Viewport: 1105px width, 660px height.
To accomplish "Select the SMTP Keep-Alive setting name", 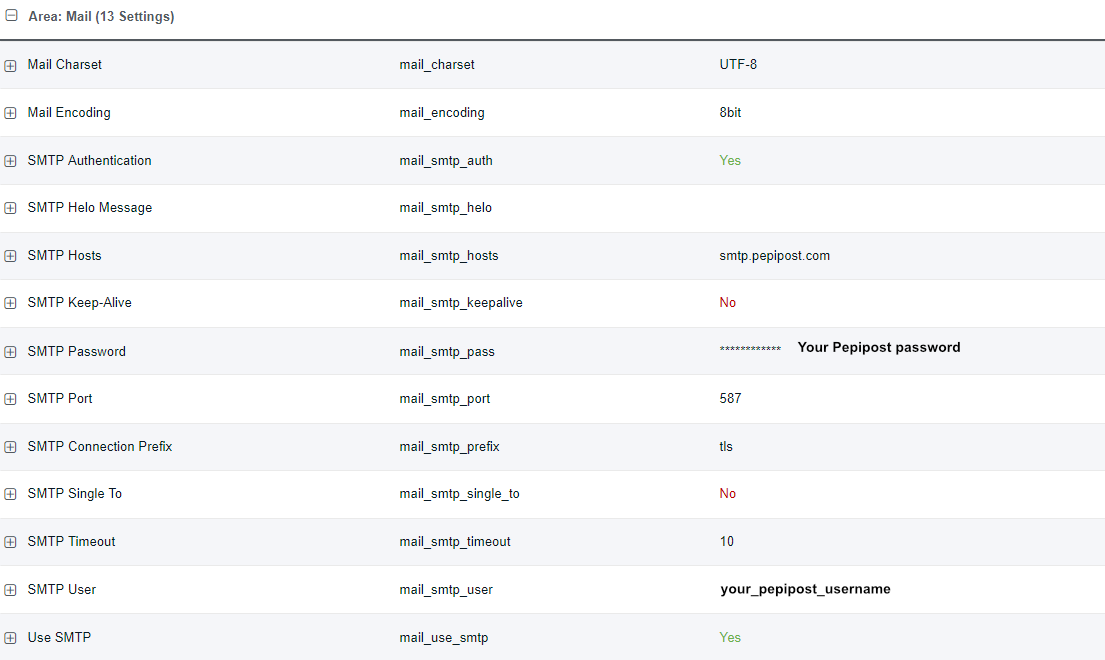I will tap(80, 303).
